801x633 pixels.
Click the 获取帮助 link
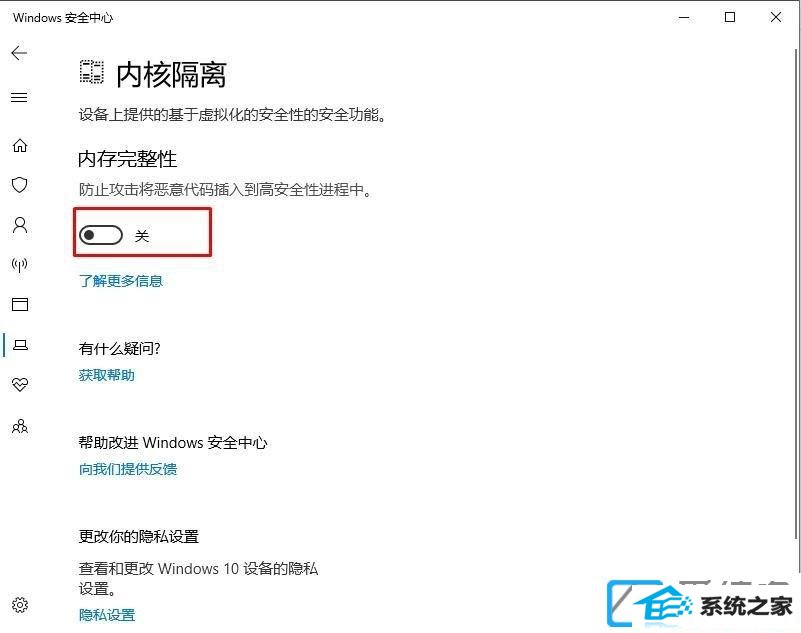107,376
